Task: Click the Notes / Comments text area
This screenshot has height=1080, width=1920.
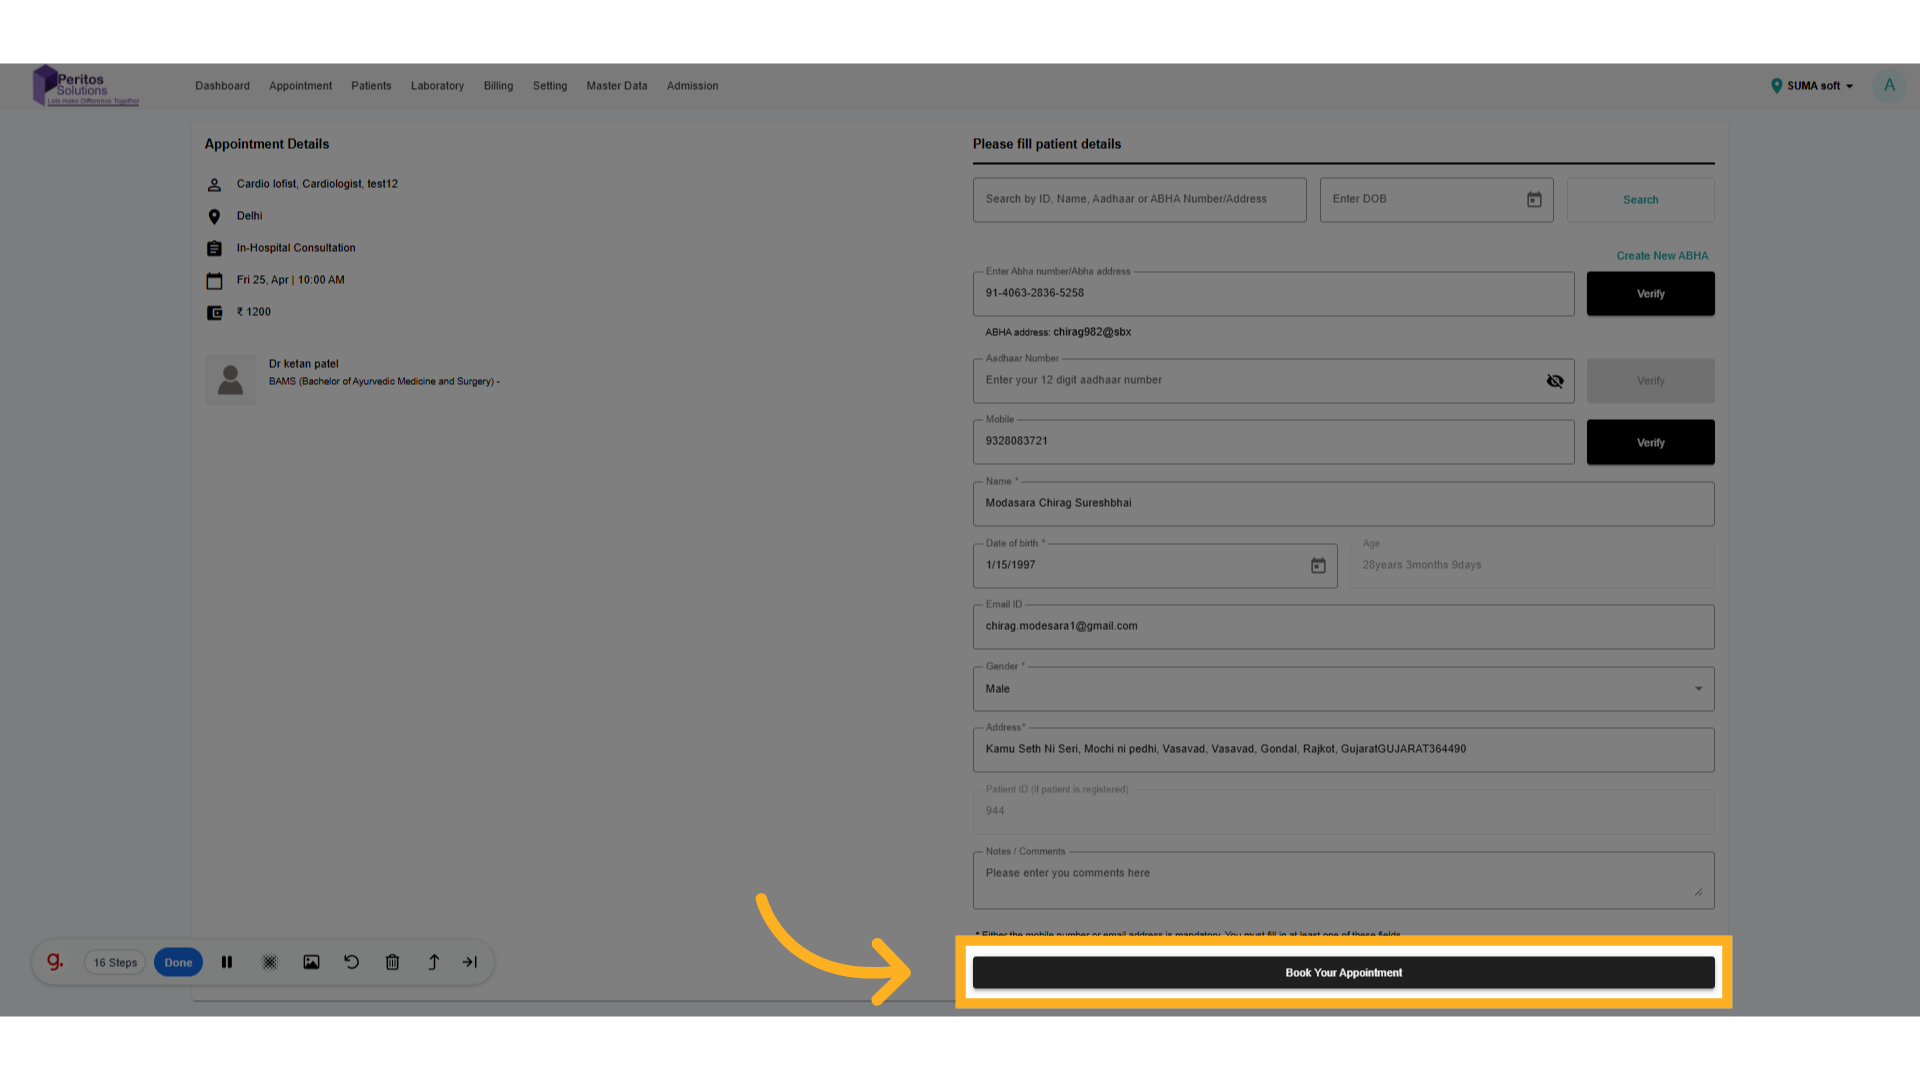Action: pos(1342,879)
